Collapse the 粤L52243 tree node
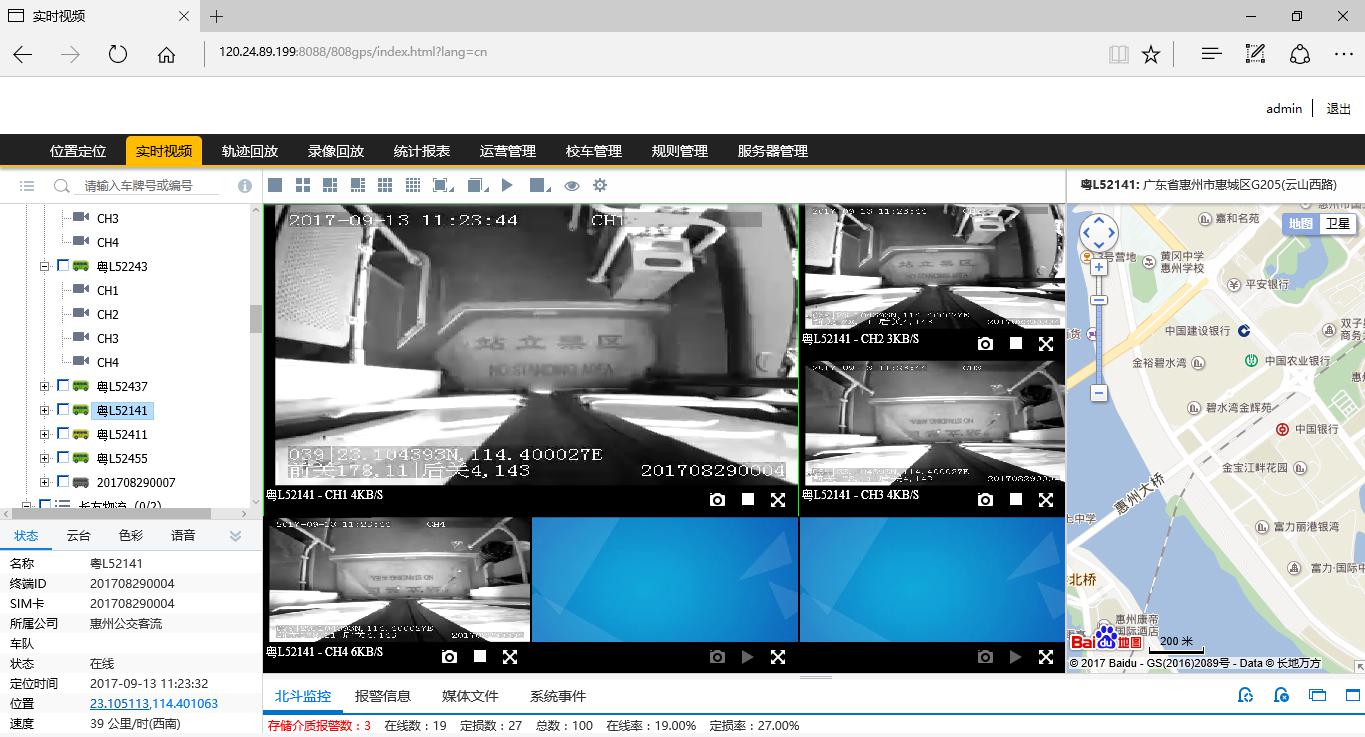This screenshot has width=1365, height=737. 44,266
